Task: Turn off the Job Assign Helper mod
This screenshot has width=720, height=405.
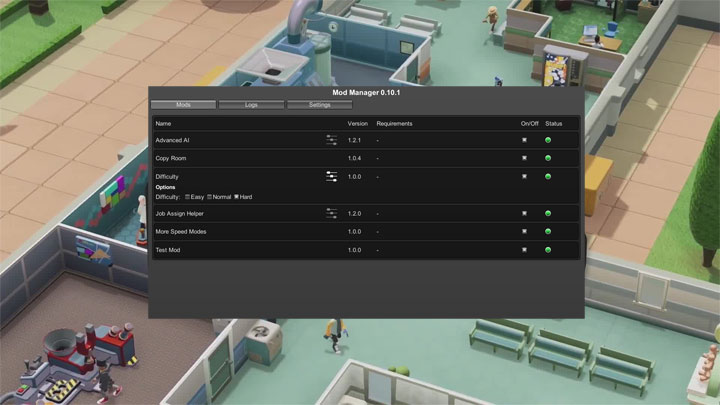Action: point(524,213)
